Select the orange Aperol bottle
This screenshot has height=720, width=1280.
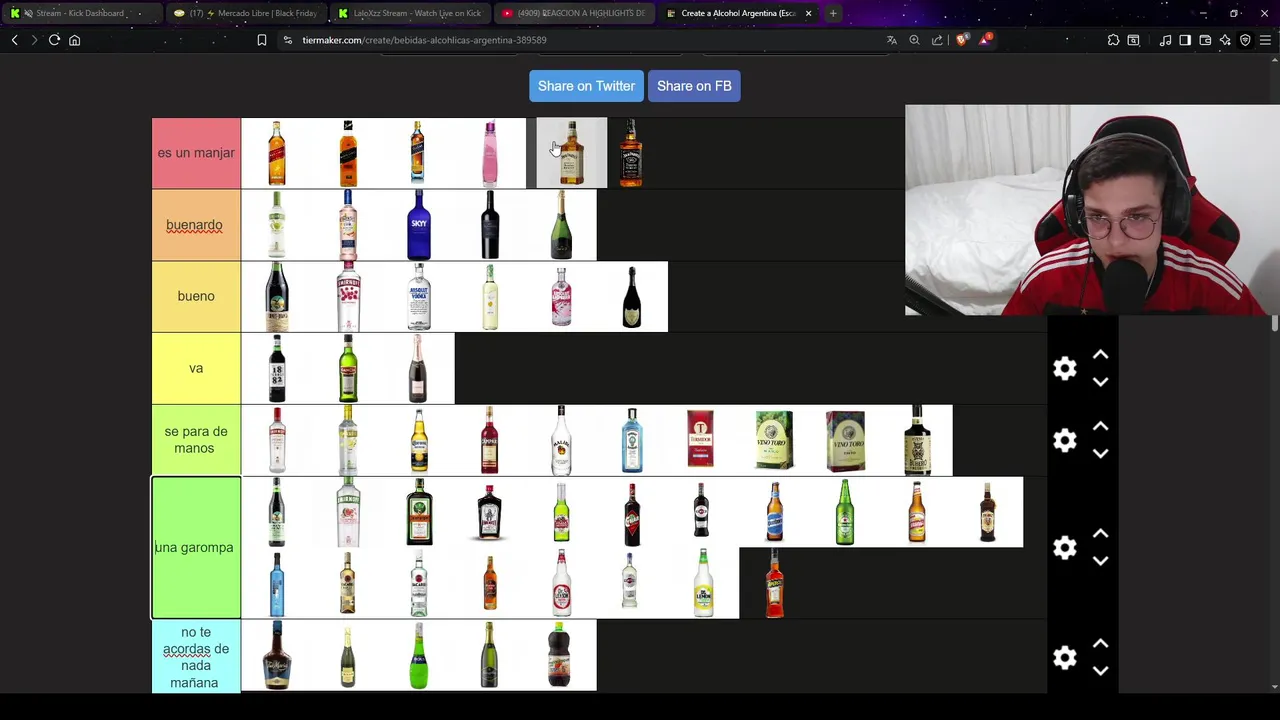(775, 584)
